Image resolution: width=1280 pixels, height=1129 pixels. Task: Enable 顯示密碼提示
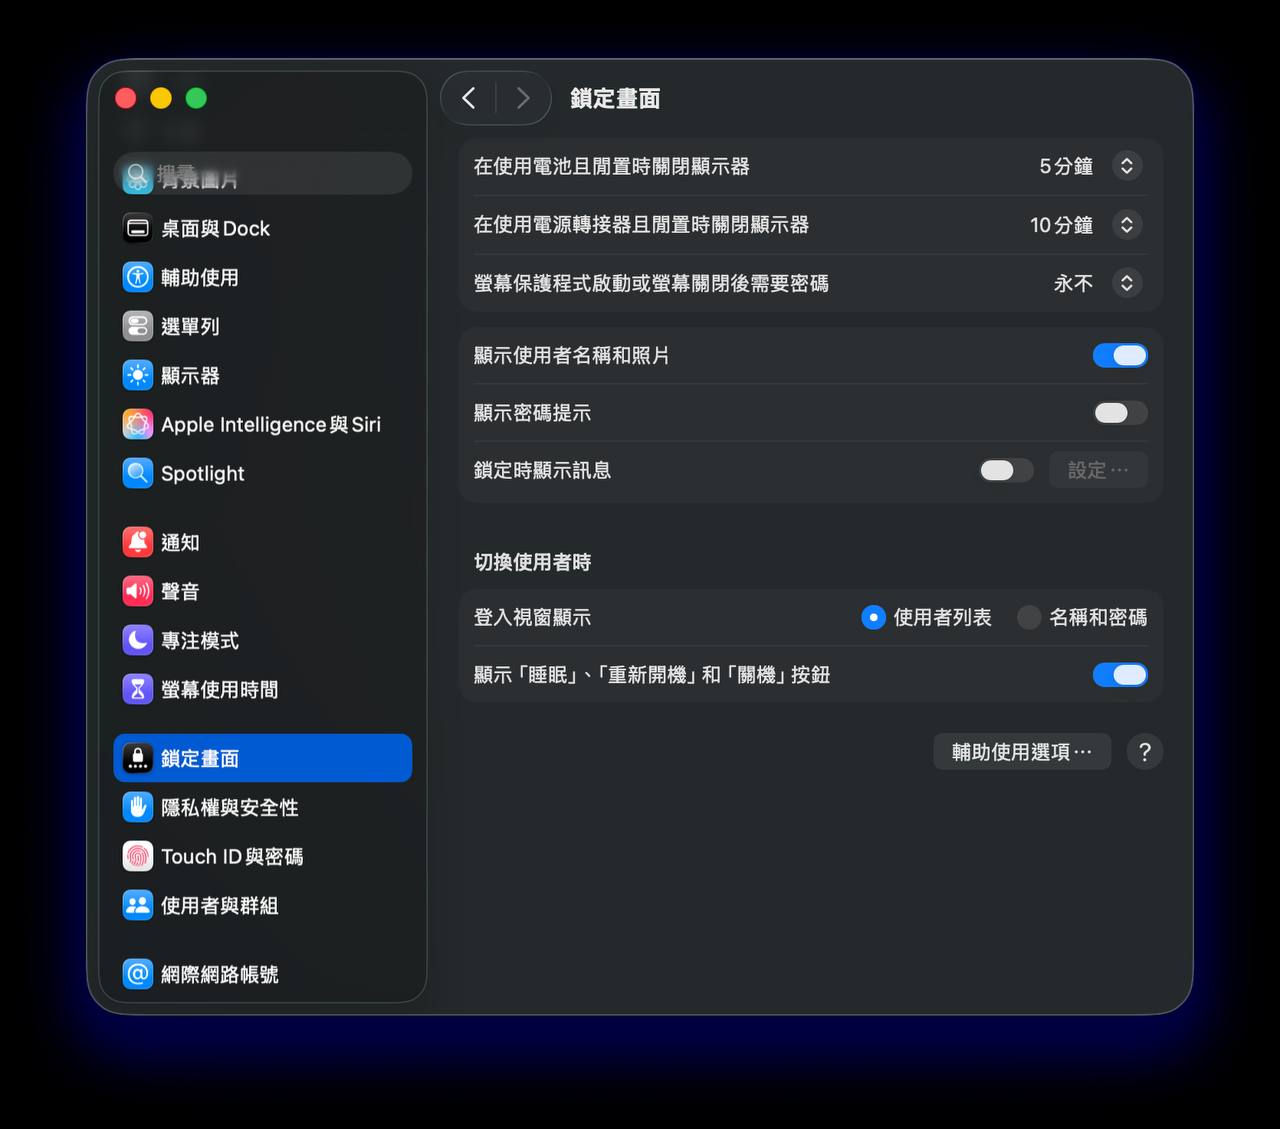point(1120,413)
